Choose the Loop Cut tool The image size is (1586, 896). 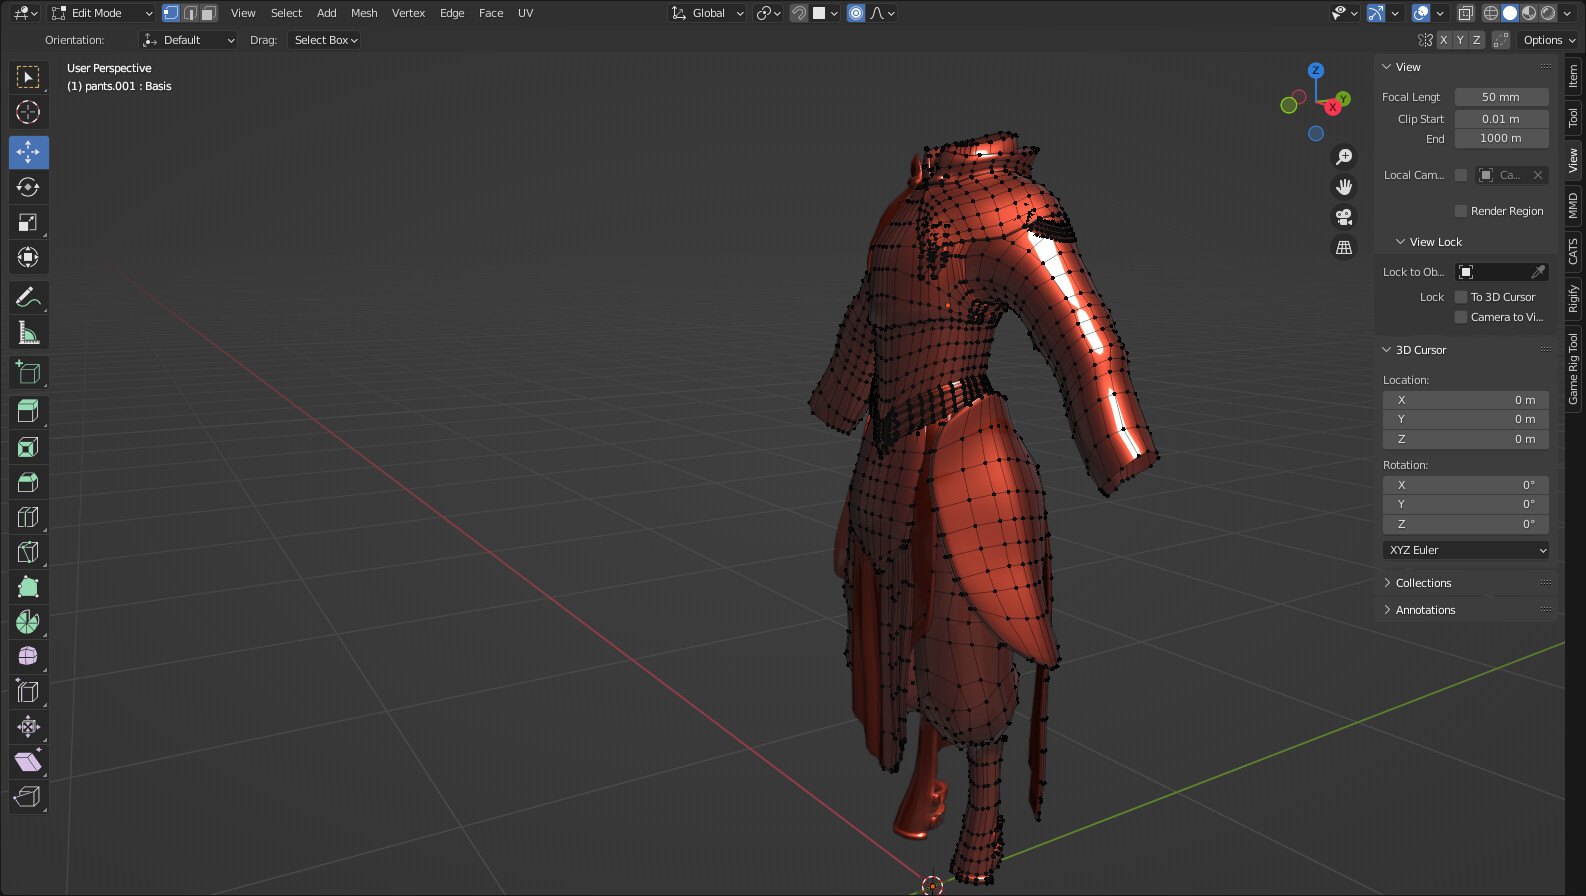(x=28, y=517)
